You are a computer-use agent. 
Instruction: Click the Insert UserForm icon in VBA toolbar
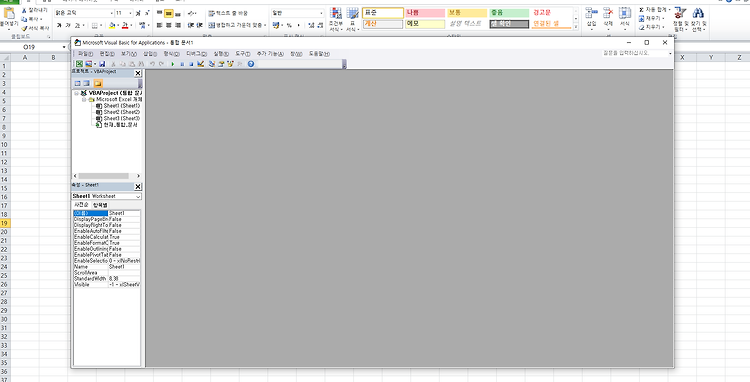[88, 64]
